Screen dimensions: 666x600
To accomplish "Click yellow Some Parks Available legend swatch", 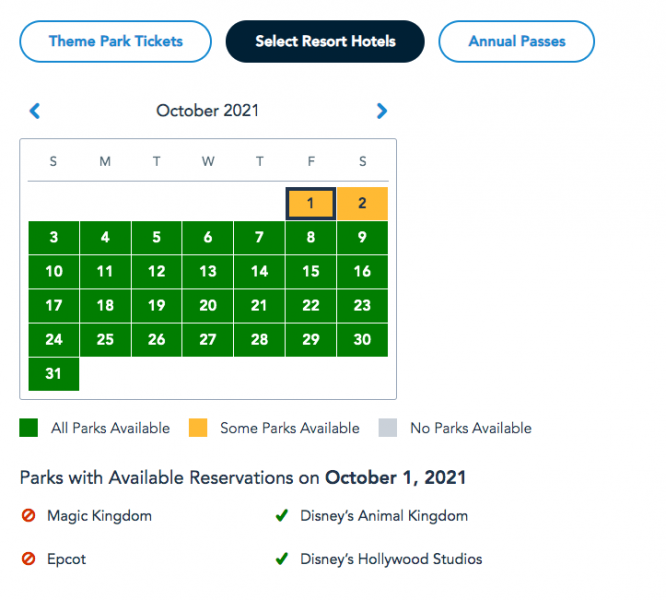I will pyautogui.click(x=197, y=428).
